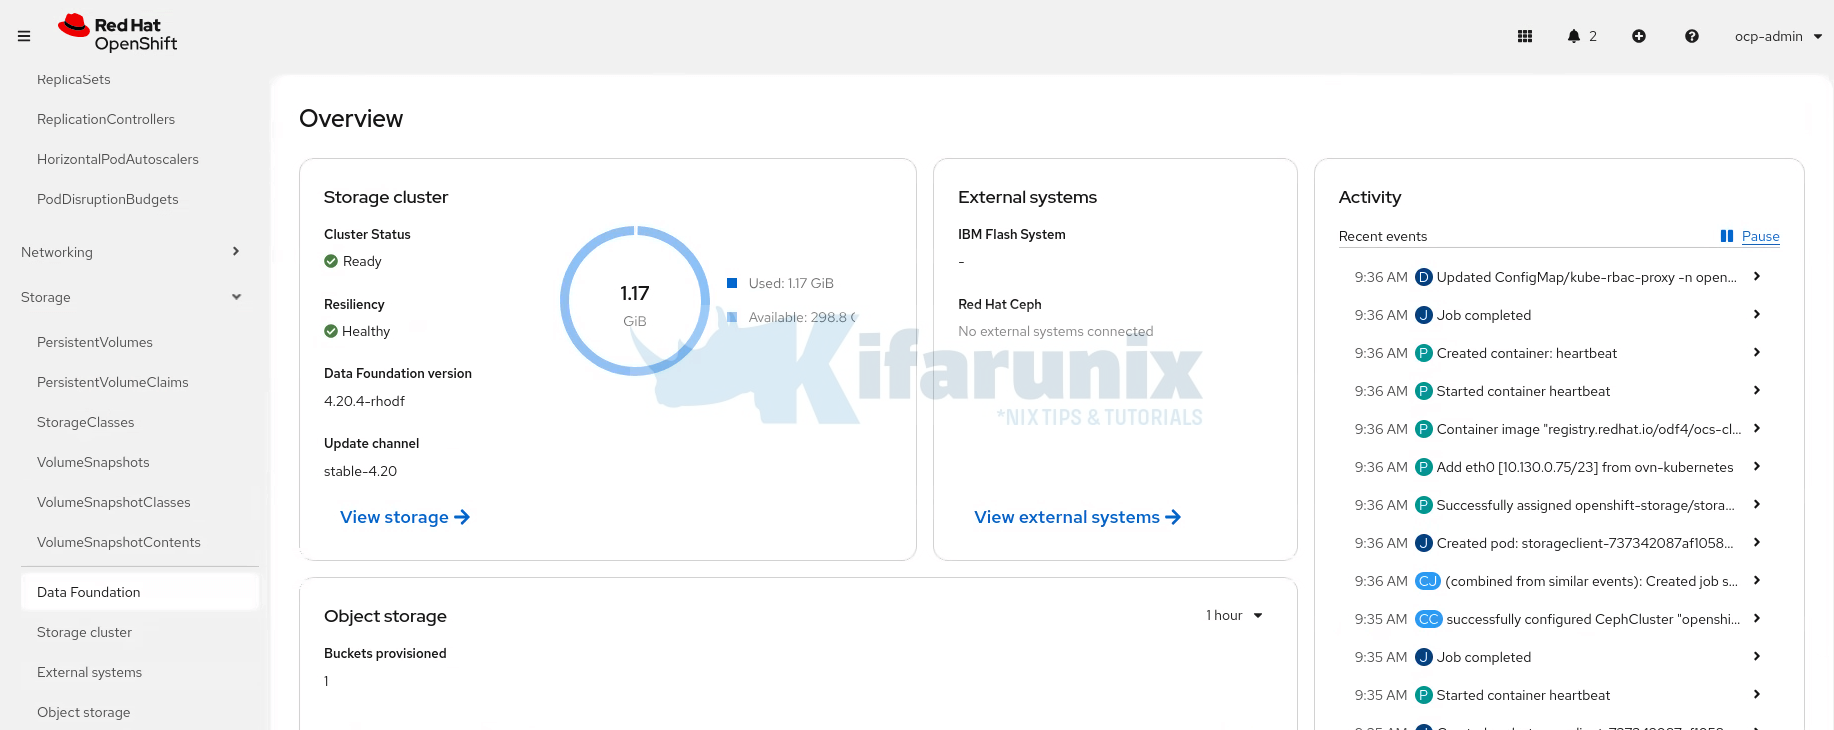Open the ReplicaSets nav item
Screen dimensions: 1834x730
74,79
